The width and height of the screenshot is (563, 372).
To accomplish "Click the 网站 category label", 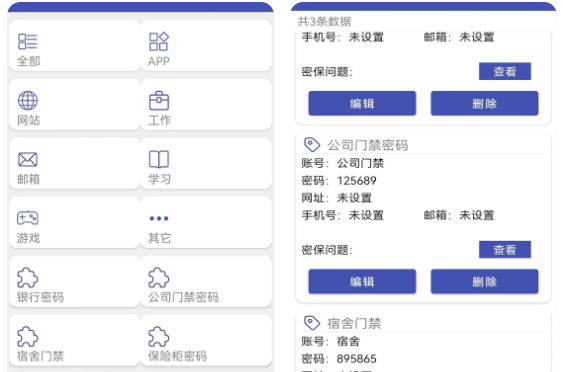I will click(28, 120).
